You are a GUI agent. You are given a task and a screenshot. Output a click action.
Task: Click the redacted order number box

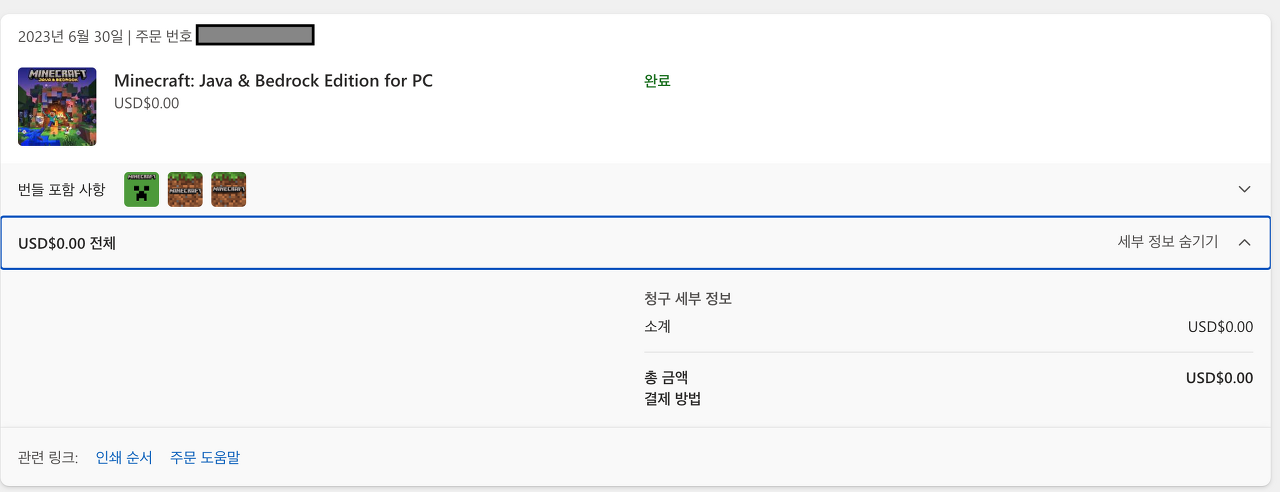(x=255, y=36)
